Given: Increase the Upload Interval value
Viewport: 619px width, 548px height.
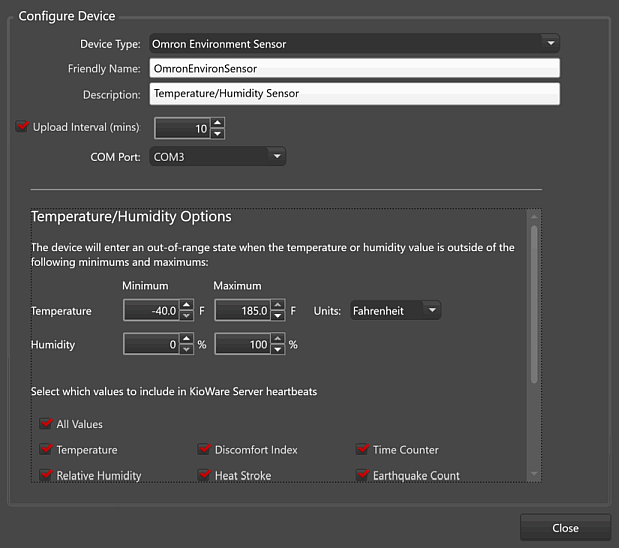Looking at the screenshot, I should [x=218, y=122].
